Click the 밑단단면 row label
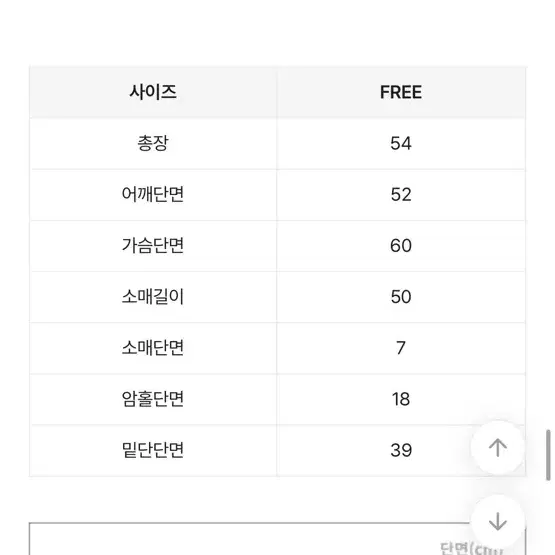Viewport: 555px width, 555px height. (x=153, y=450)
